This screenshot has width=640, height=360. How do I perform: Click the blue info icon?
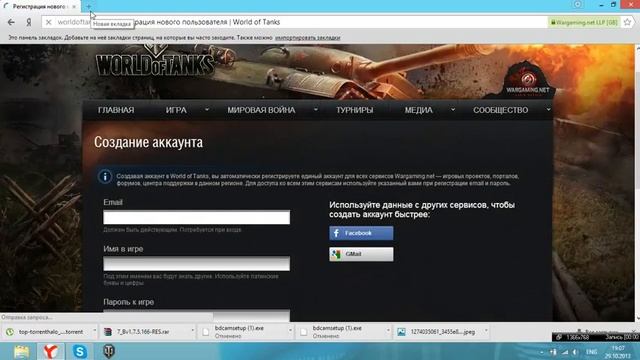tap(105, 177)
